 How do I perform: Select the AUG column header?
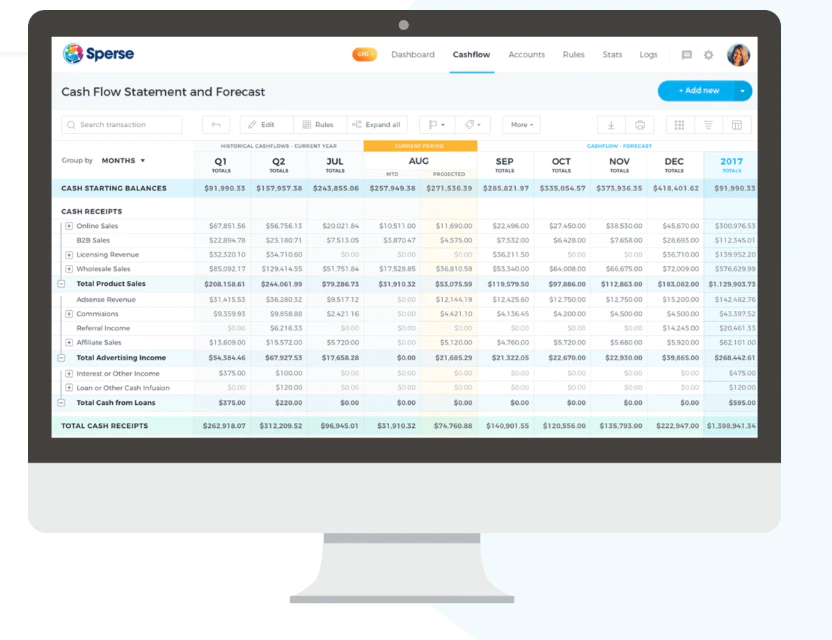[x=419, y=161]
